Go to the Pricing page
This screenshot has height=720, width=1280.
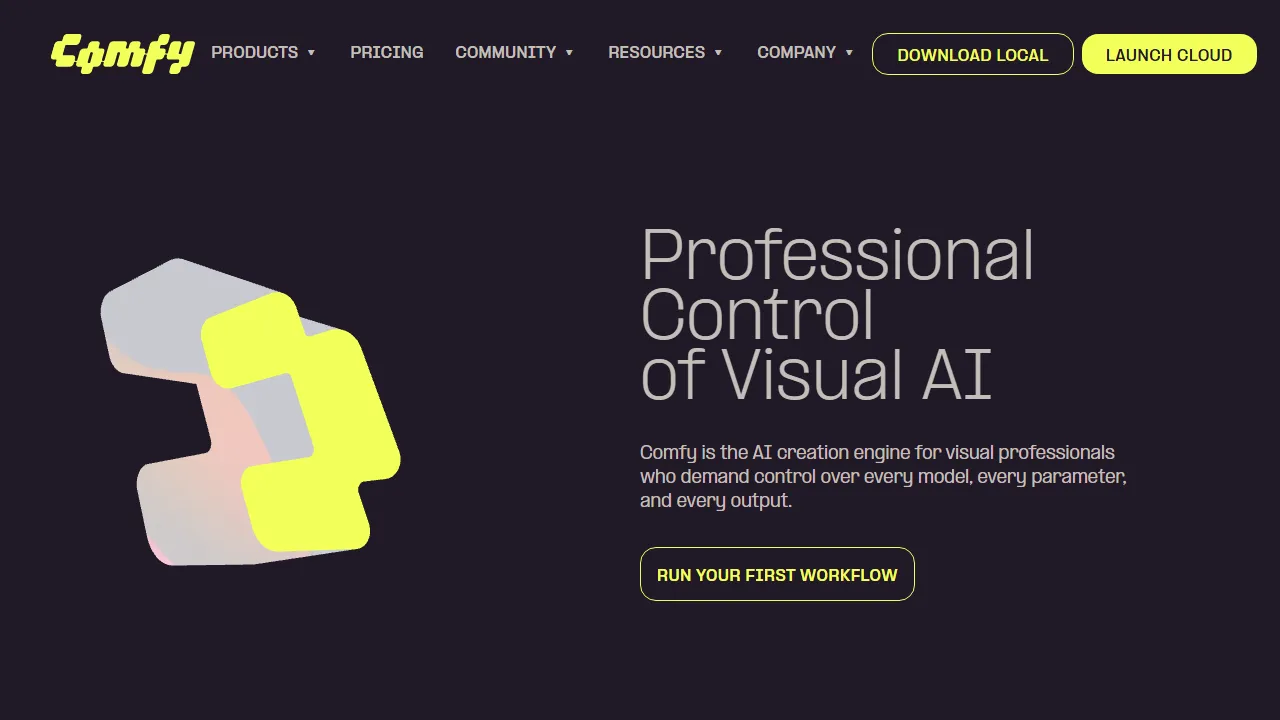coord(387,52)
